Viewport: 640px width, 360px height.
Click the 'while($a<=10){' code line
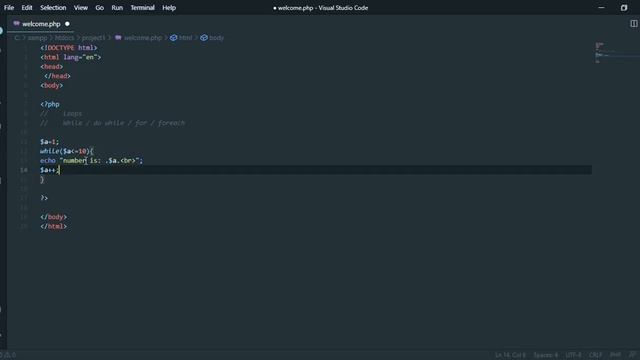tap(67, 151)
